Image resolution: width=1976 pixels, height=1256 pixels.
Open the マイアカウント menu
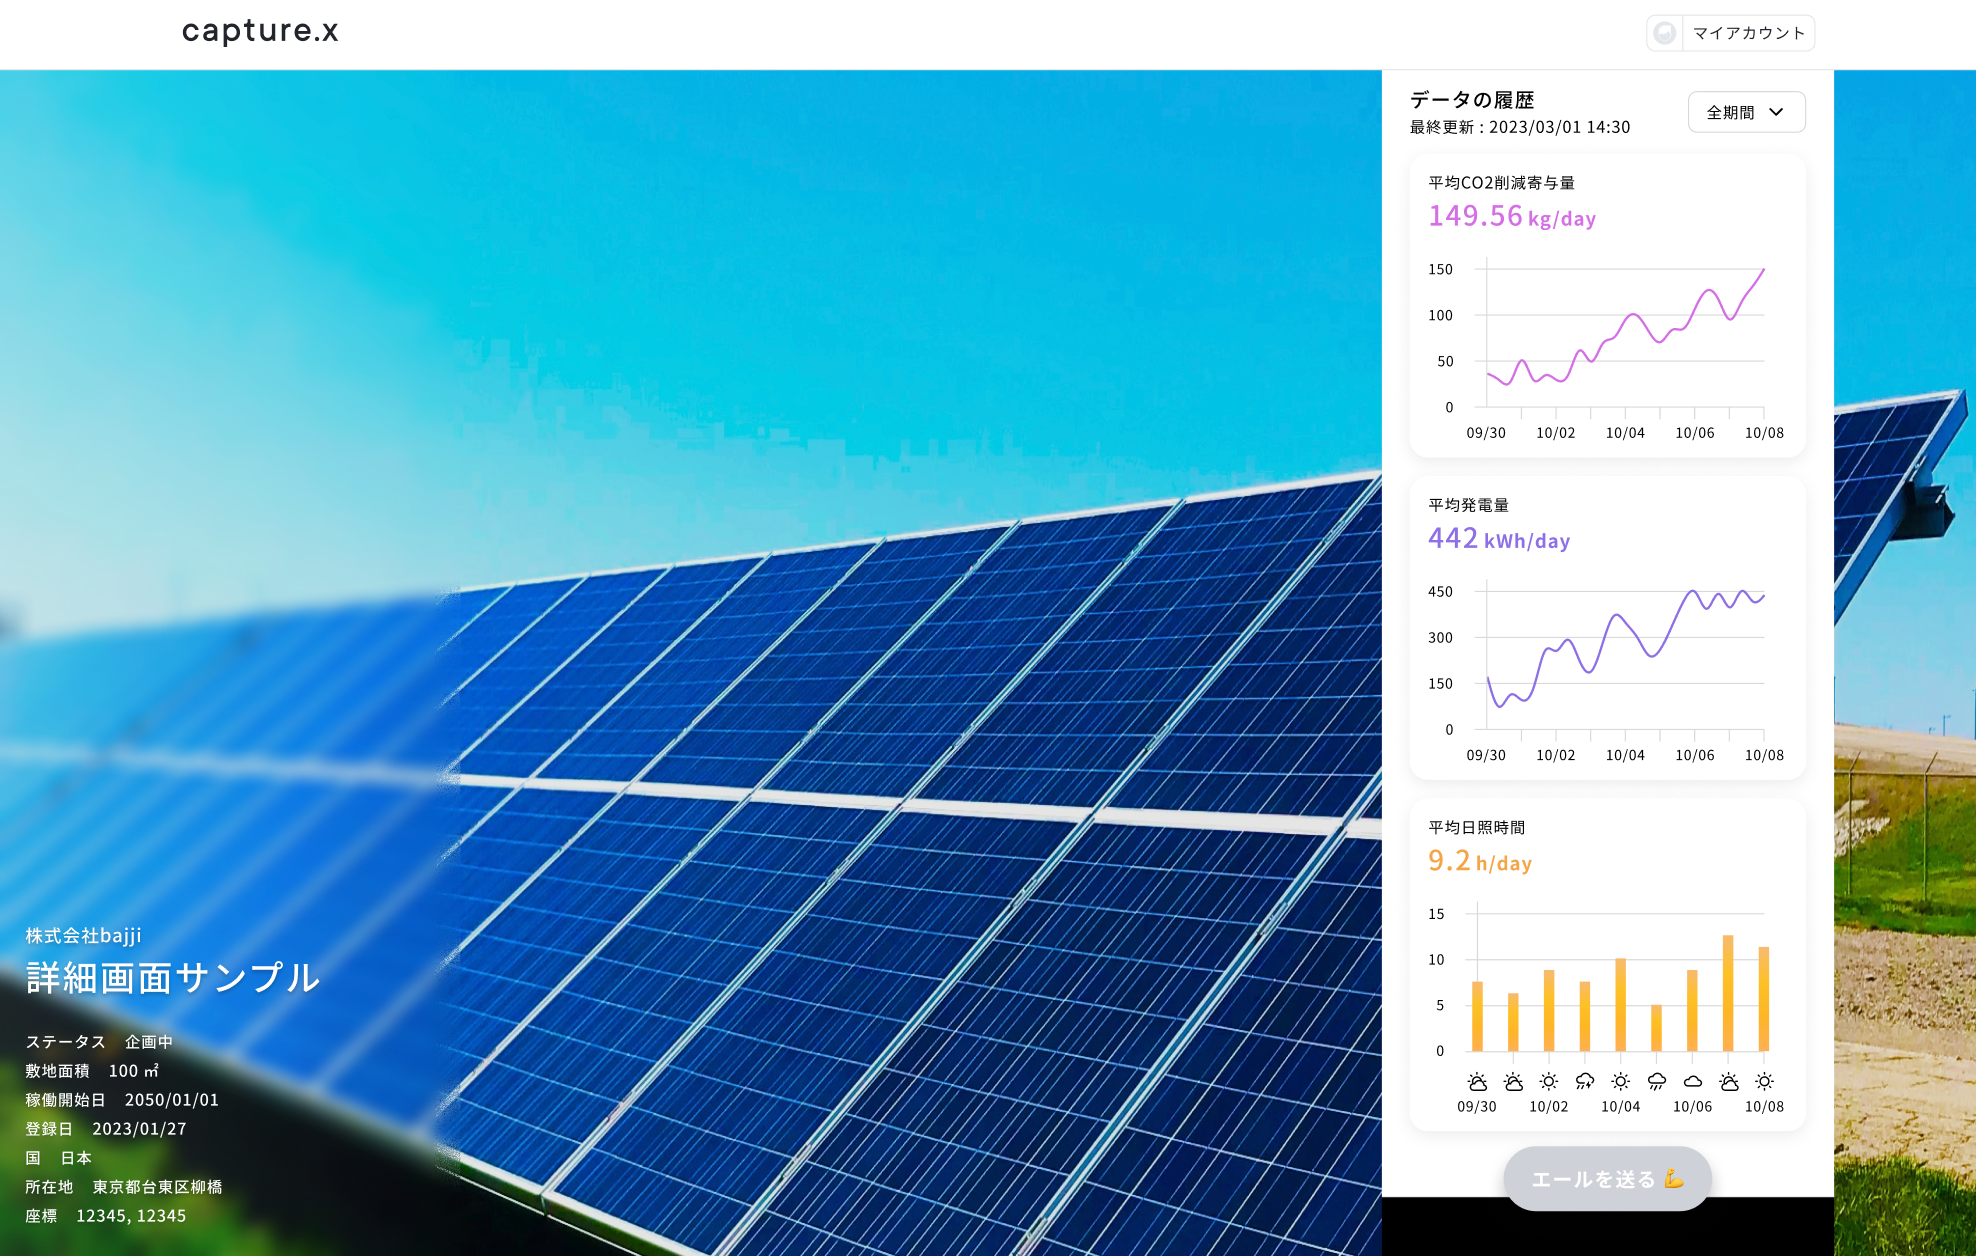tap(1748, 33)
